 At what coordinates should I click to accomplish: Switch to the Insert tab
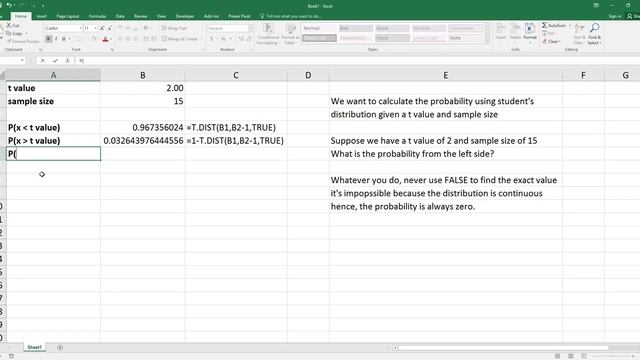pyautogui.click(x=41, y=16)
